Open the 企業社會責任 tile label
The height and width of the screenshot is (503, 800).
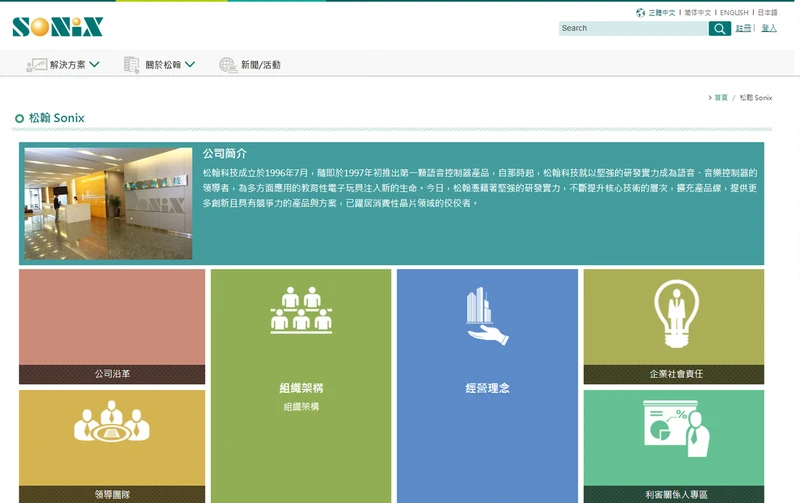click(674, 374)
